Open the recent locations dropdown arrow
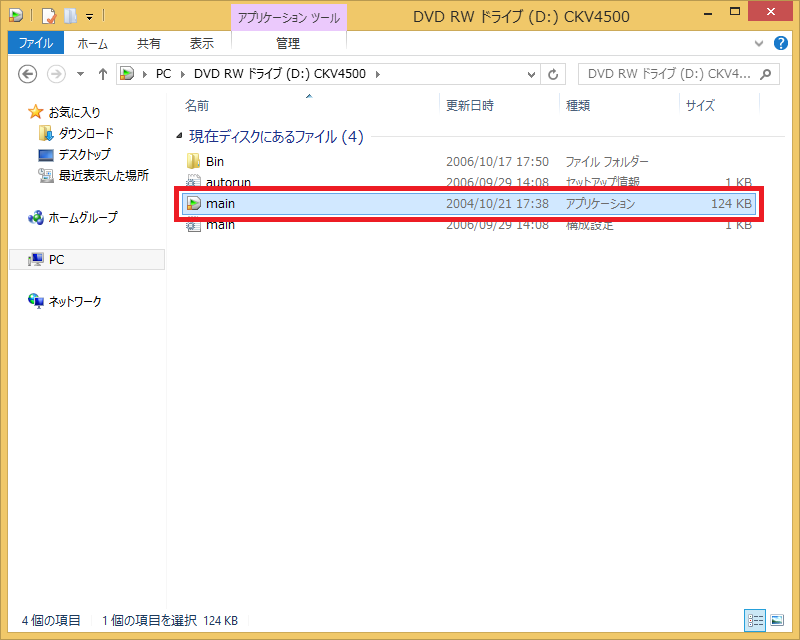 click(81, 74)
